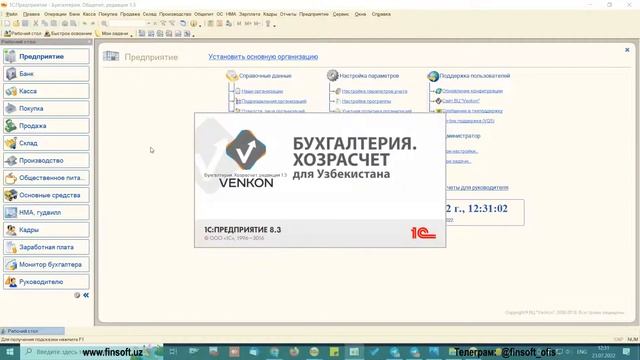Viewport: 640px width, 360px height.
Task: Open the Производство section in the sidebar
Action: [46, 160]
